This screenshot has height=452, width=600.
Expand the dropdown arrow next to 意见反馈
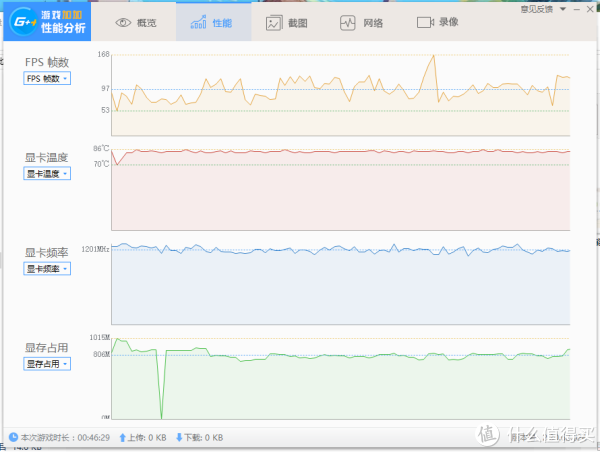(563, 9)
